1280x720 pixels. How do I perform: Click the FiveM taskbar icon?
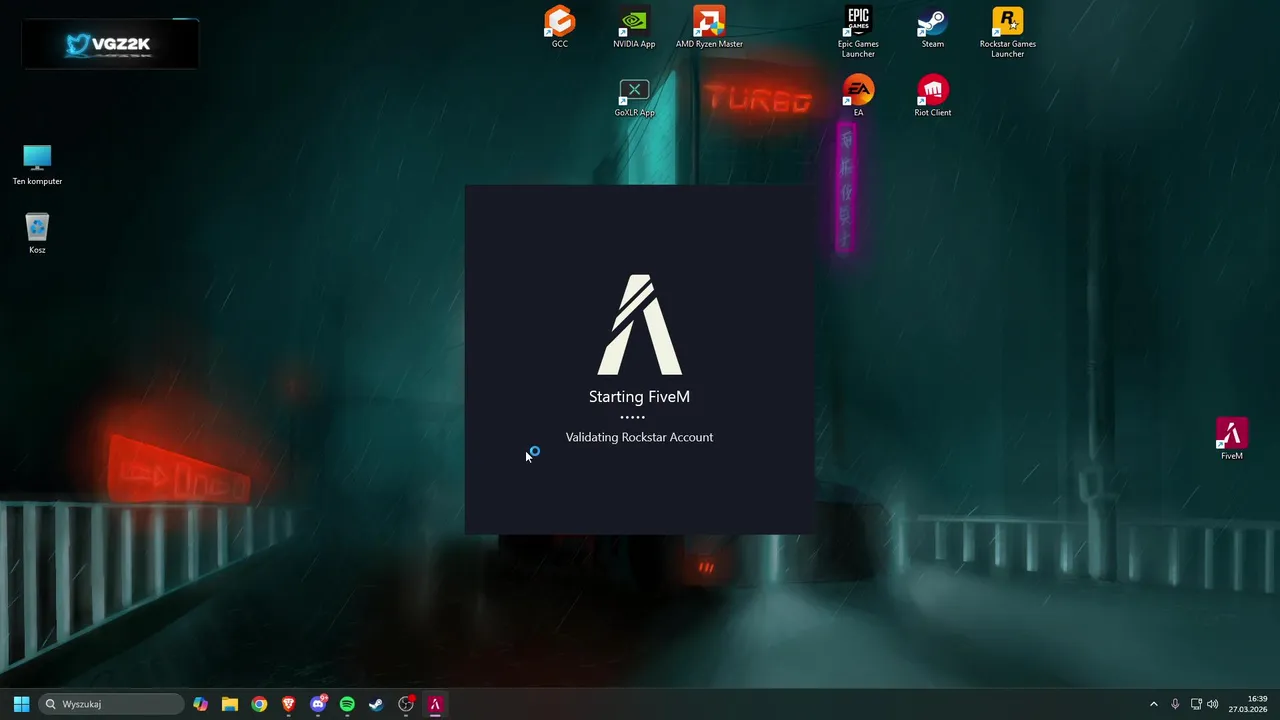[435, 704]
